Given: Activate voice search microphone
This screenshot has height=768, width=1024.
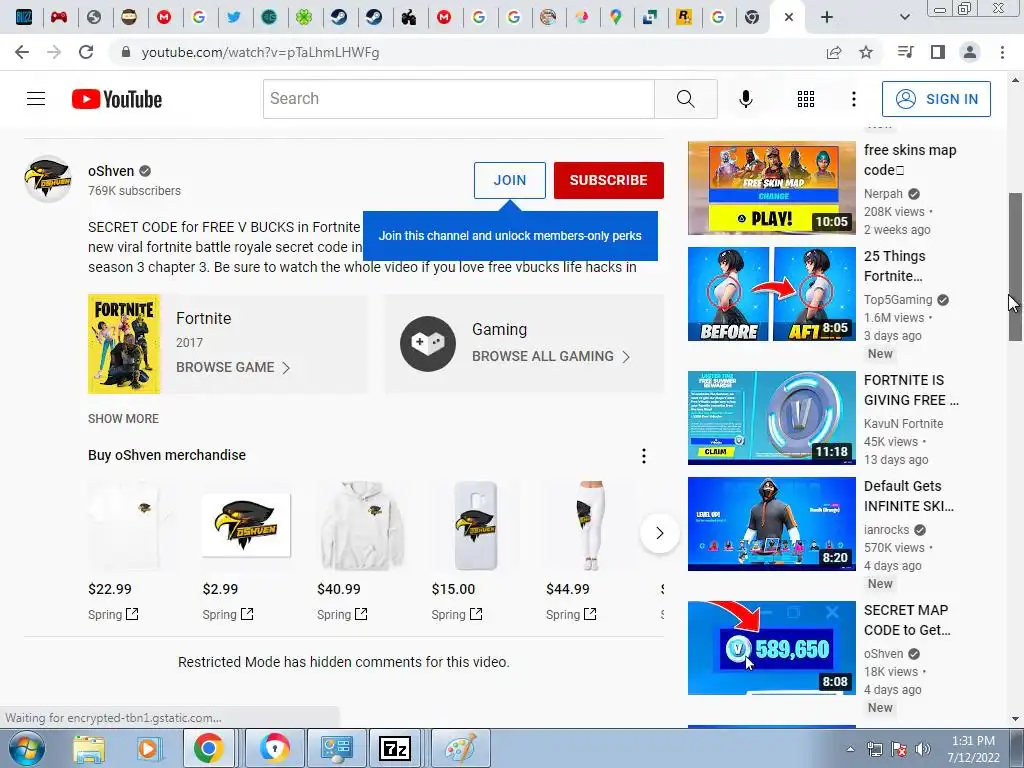Looking at the screenshot, I should [745, 99].
